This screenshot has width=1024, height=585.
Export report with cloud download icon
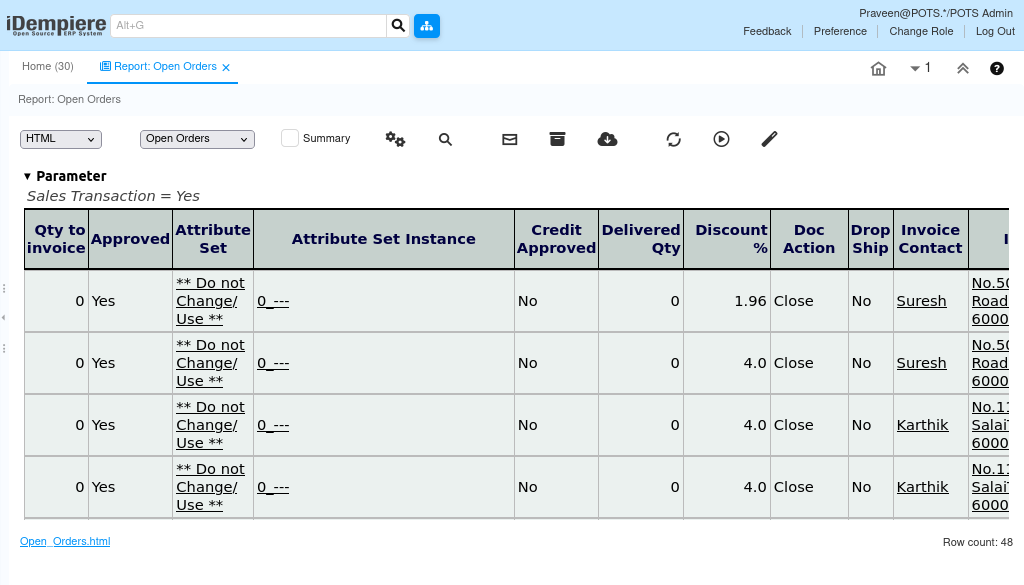coord(607,139)
